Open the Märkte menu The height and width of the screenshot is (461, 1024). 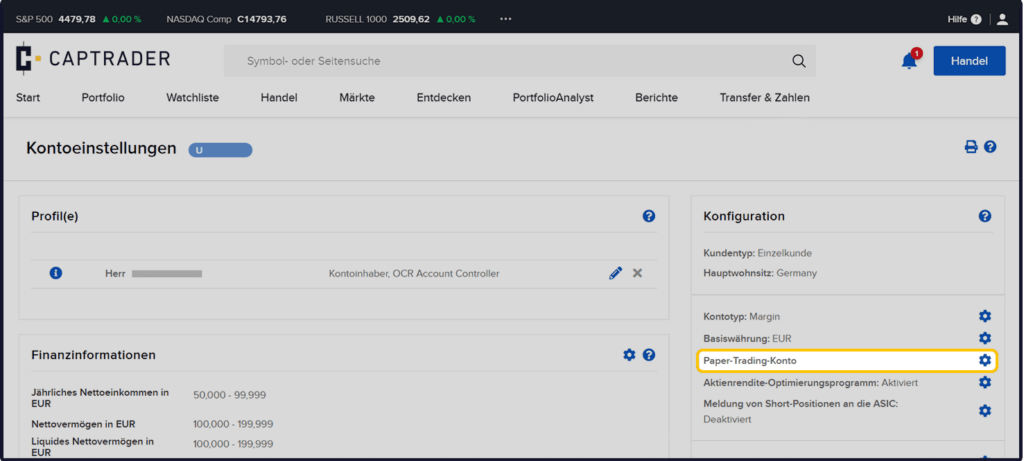pyautogui.click(x=357, y=98)
